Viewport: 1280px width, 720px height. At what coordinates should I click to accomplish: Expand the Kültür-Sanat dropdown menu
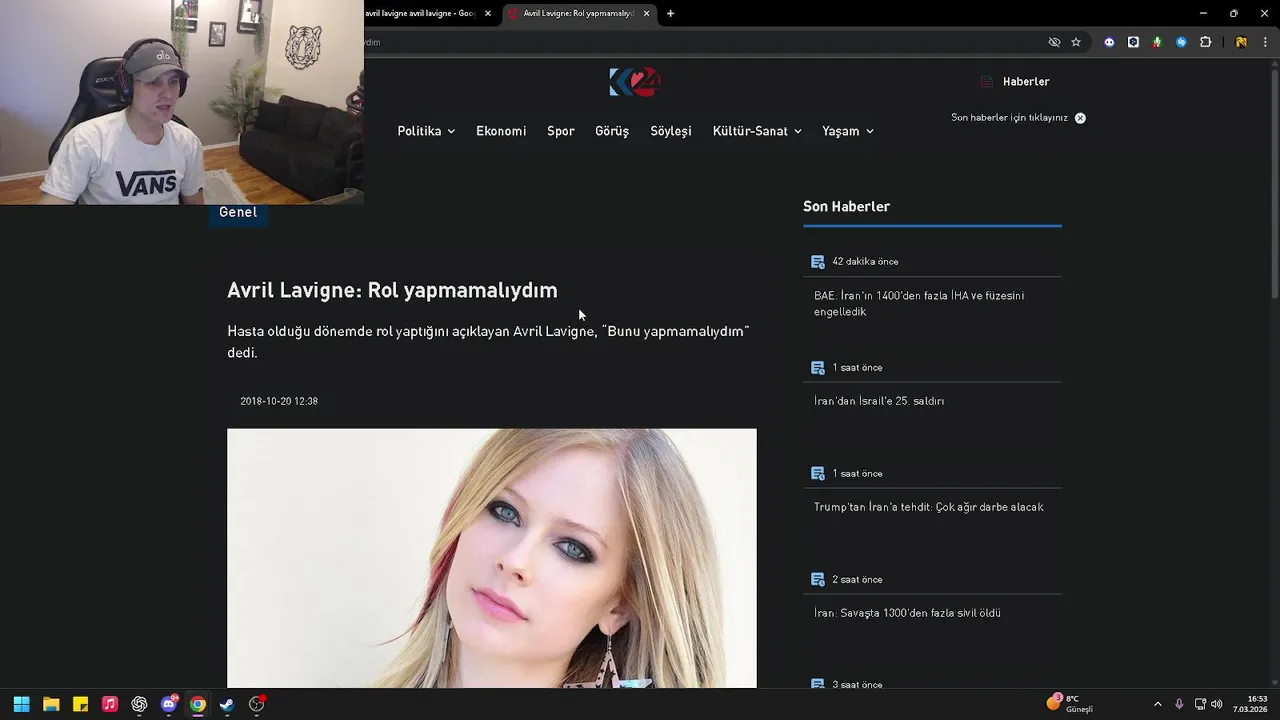pyautogui.click(x=757, y=131)
